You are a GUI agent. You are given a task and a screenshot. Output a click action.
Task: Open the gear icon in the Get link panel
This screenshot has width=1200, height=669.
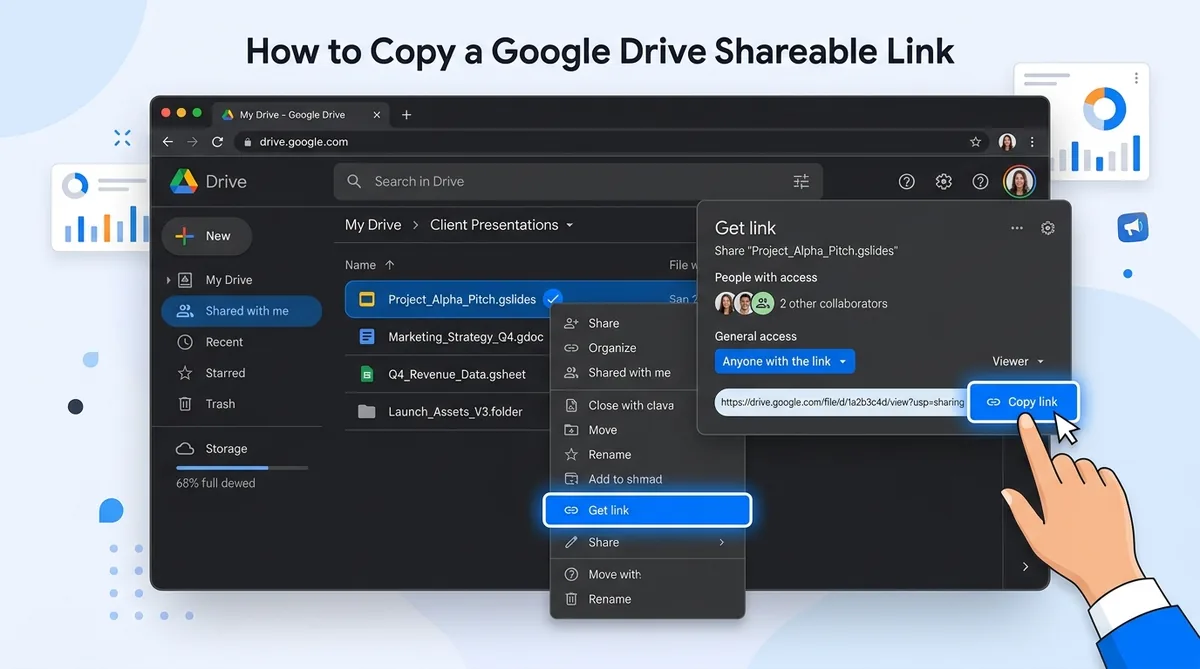tap(1048, 228)
